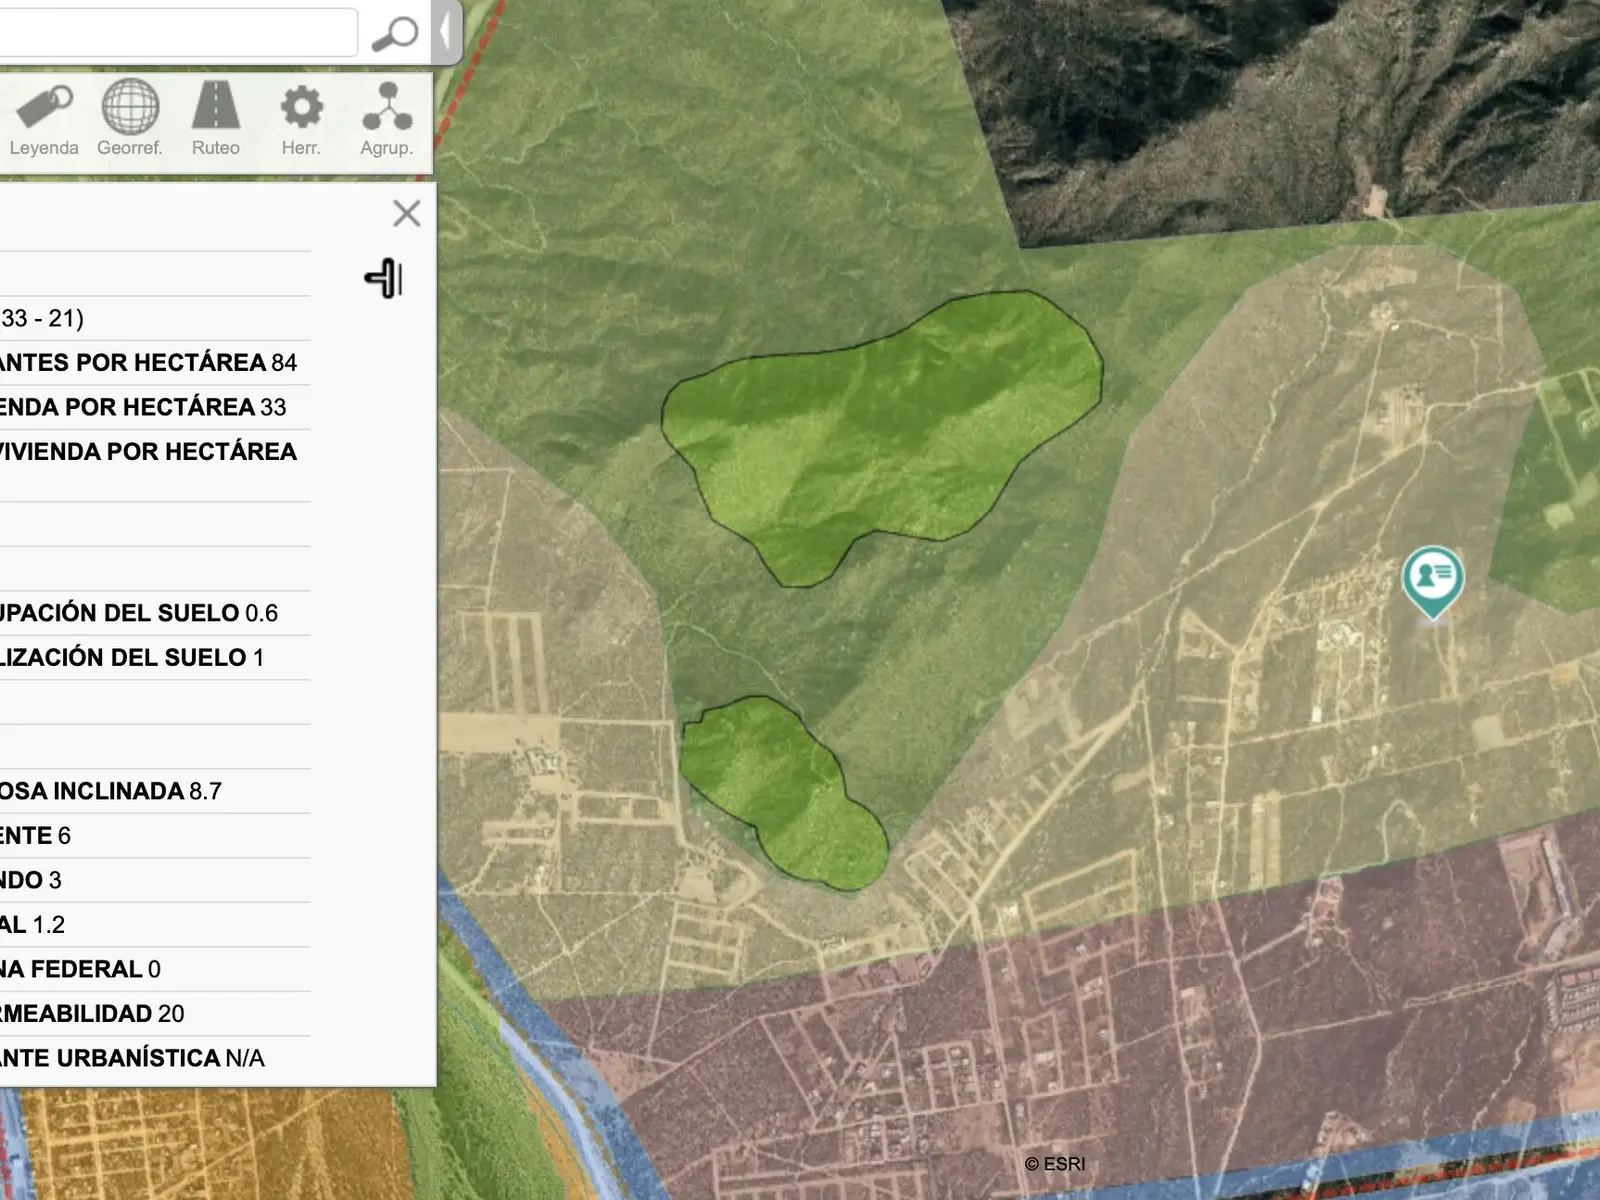The height and width of the screenshot is (1200, 1600).
Task: Select the small green polygon below
Action: 783,793
